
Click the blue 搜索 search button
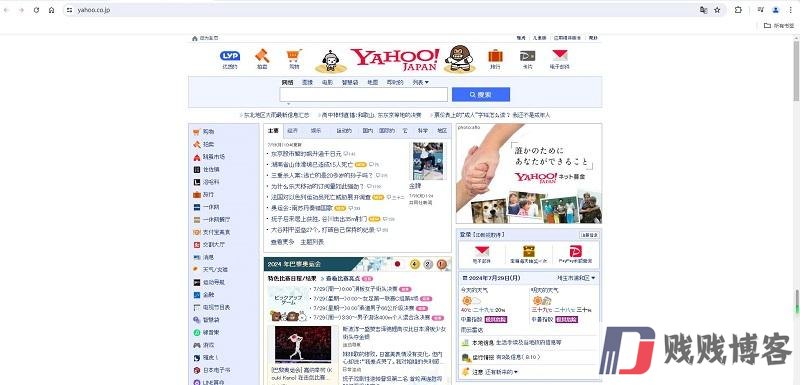[x=481, y=94]
